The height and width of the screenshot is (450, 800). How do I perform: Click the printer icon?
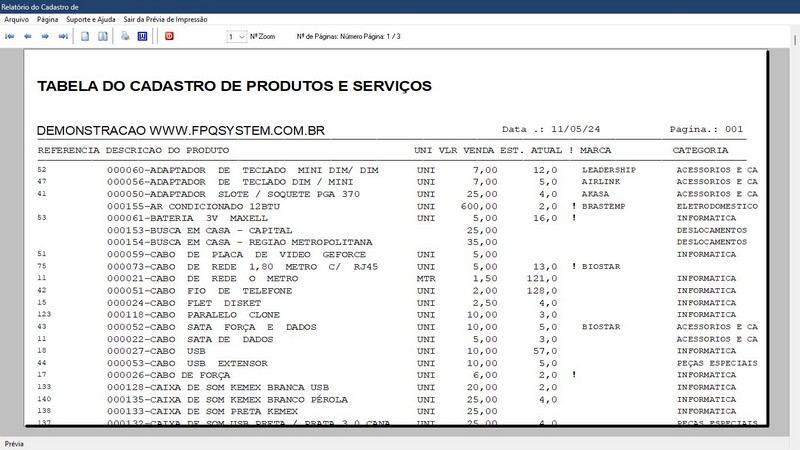coord(125,36)
